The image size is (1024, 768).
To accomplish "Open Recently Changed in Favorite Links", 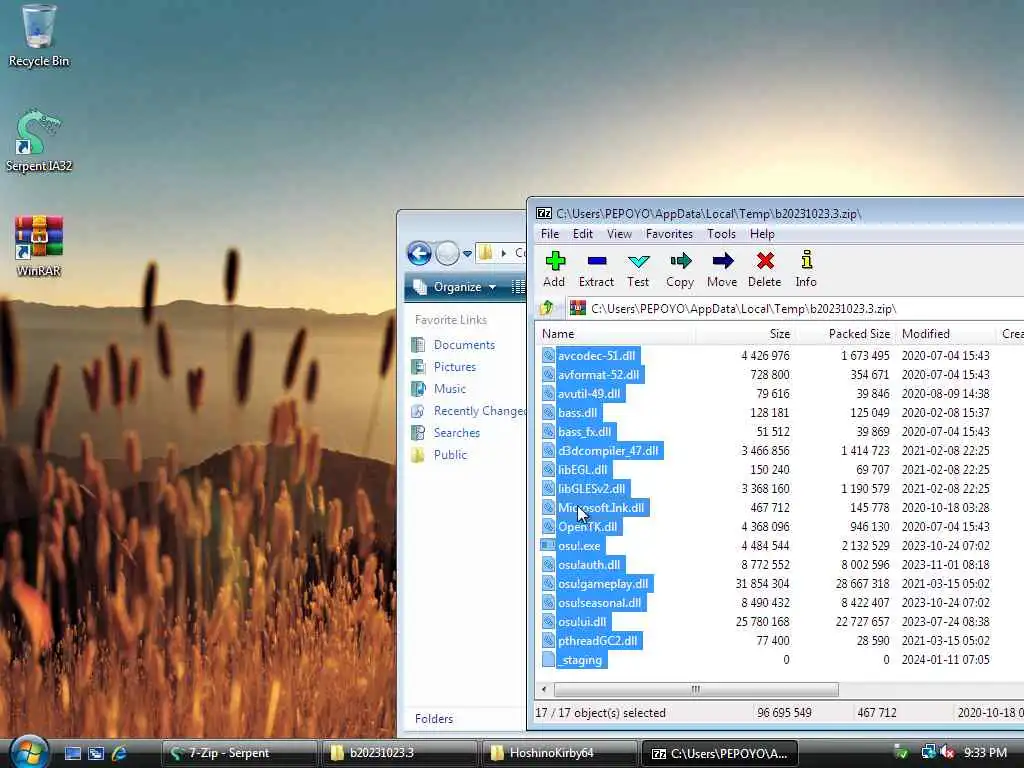I will [x=479, y=411].
